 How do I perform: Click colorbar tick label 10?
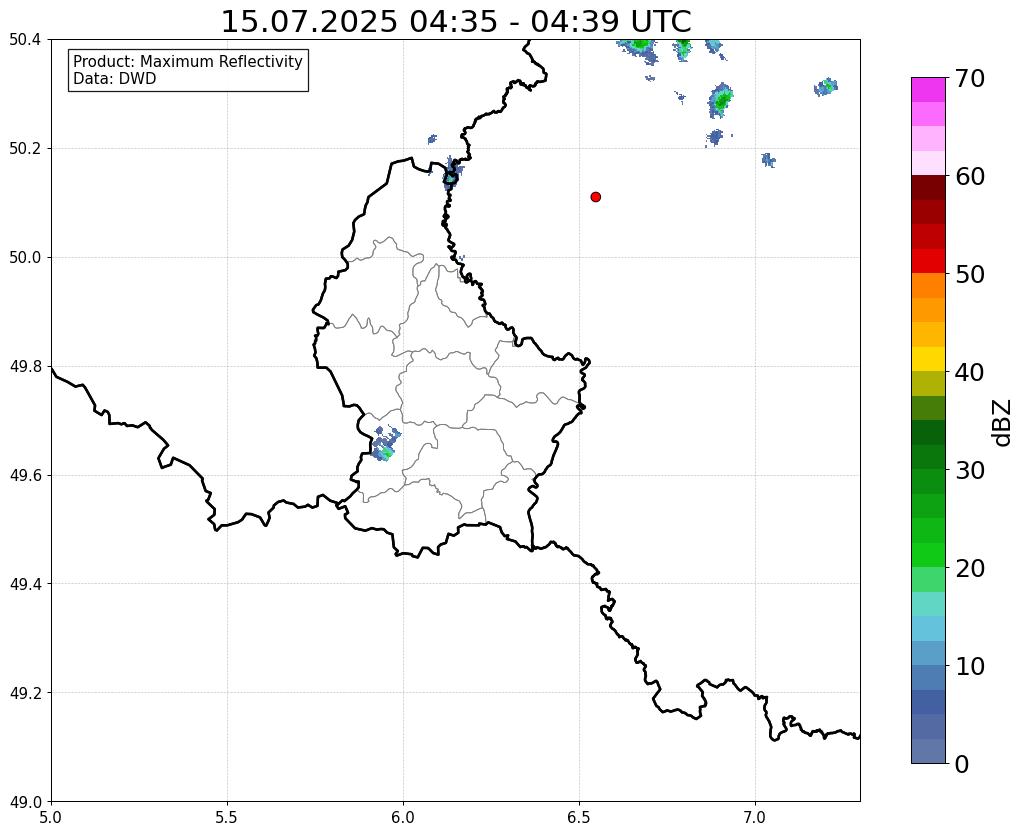pyautogui.click(x=970, y=666)
